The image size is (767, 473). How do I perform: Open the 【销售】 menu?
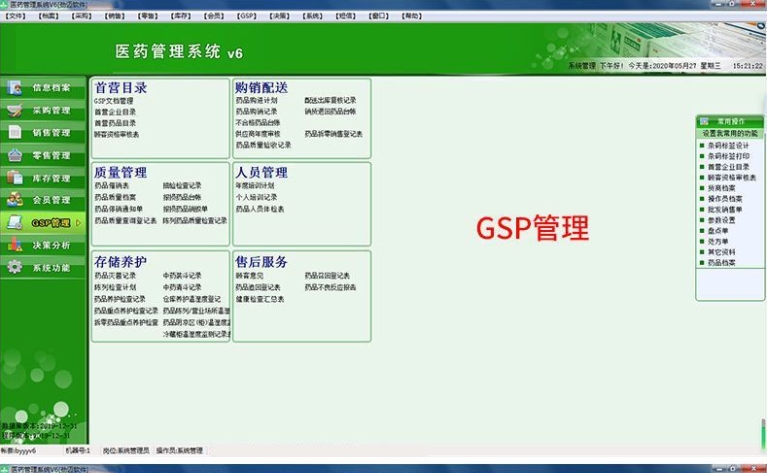[114, 16]
